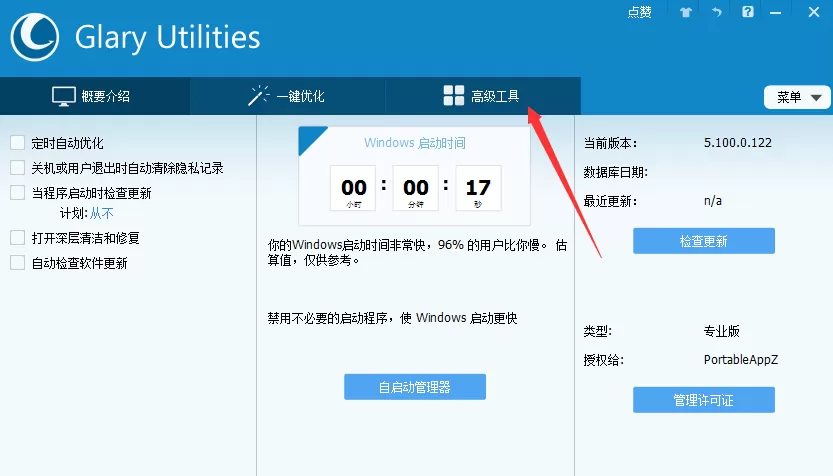
Task: Click the 自启动管理器 button
Action: [x=415, y=387]
